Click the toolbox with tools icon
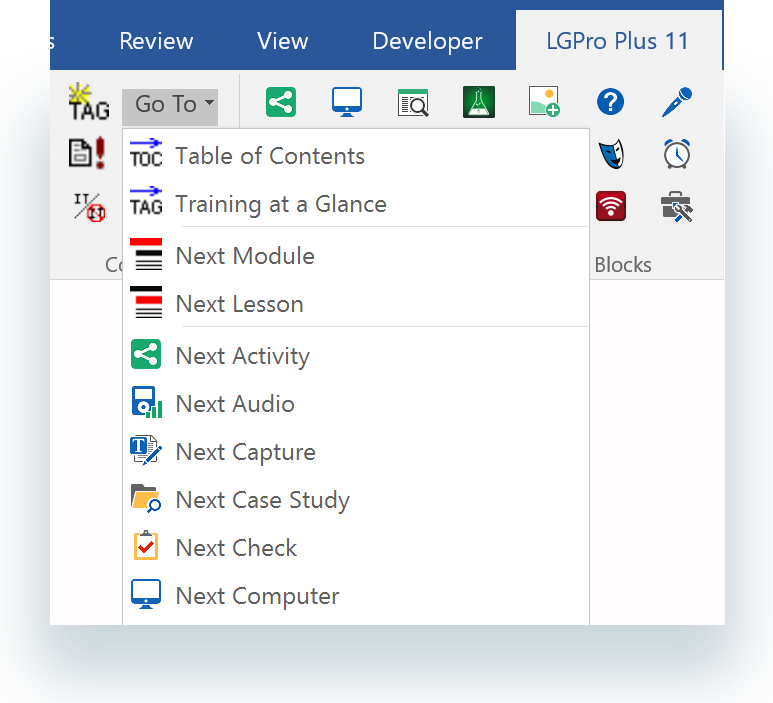The width and height of the screenshot is (773, 703). (x=677, y=206)
